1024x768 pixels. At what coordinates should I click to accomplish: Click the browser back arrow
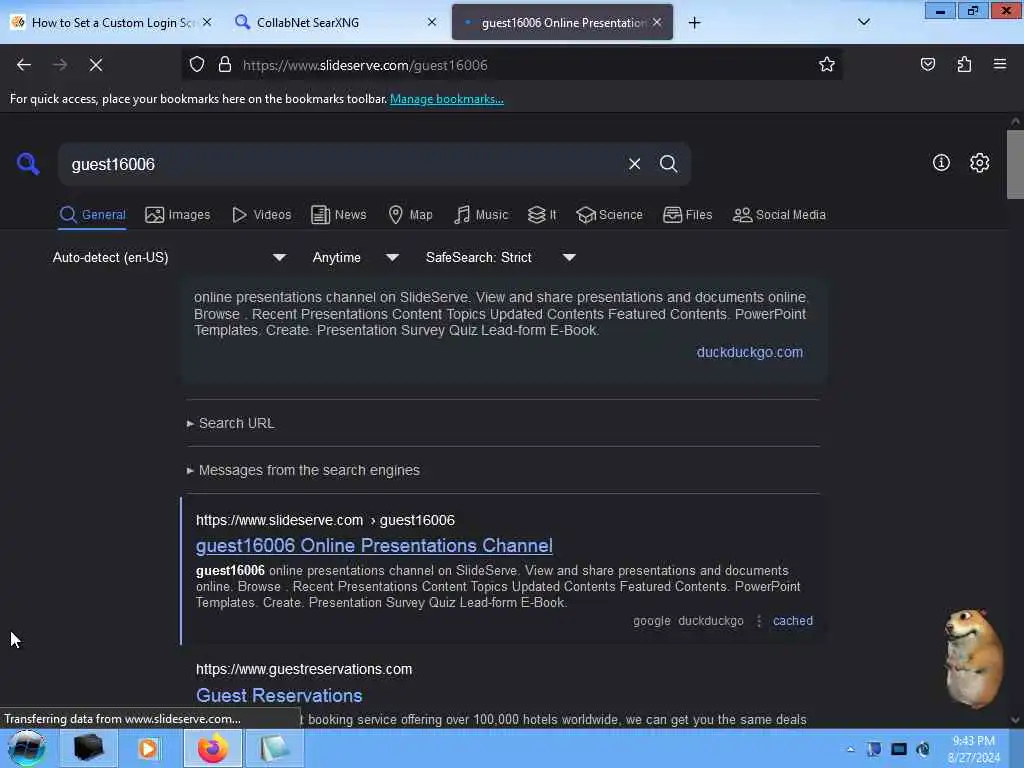tap(24, 65)
